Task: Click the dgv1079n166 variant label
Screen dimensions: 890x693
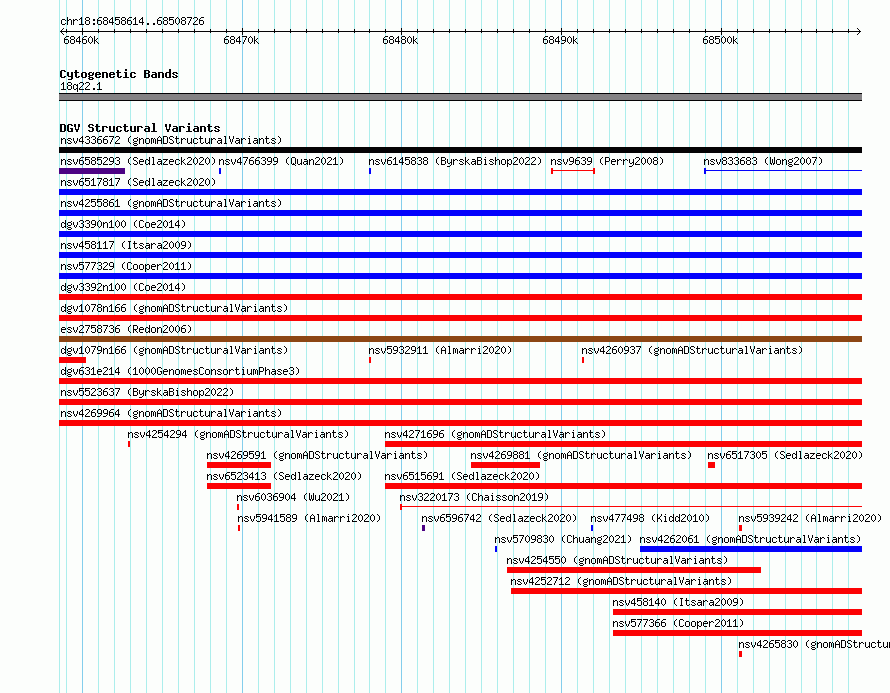Action: (x=174, y=350)
